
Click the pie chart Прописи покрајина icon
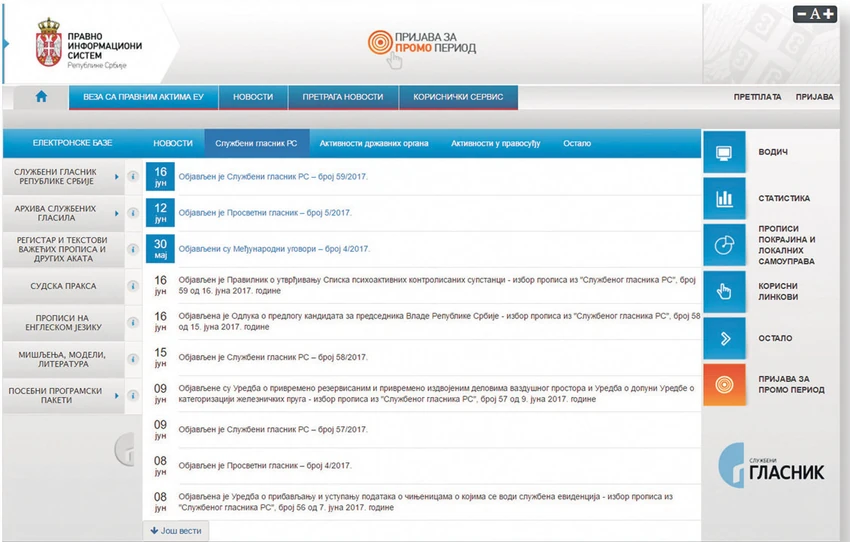(724, 245)
